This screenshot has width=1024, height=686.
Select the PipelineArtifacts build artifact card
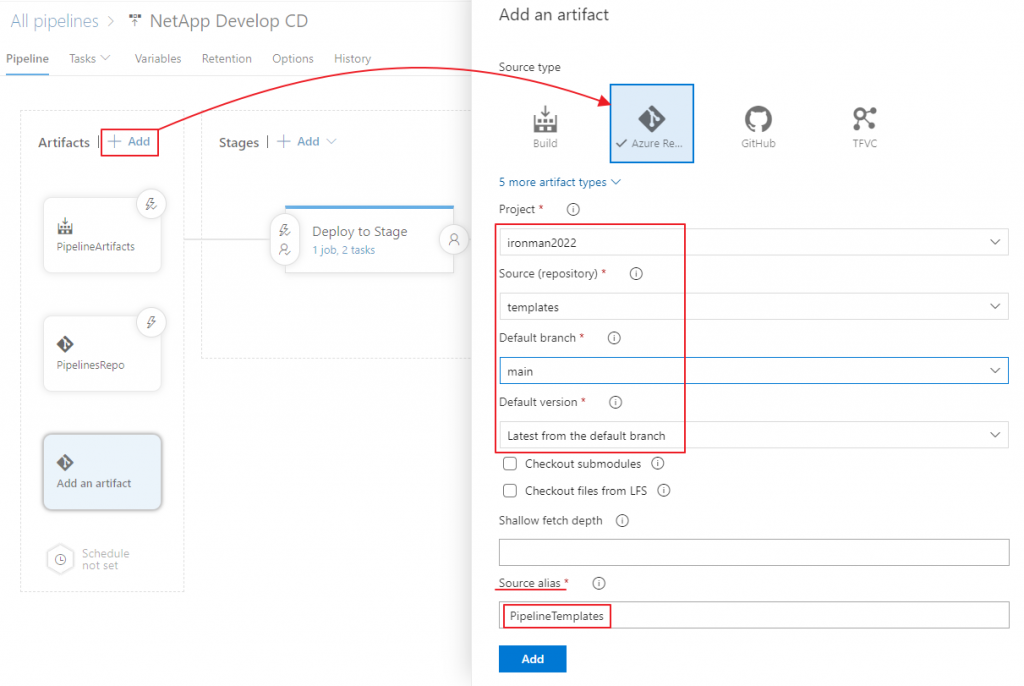(x=102, y=235)
